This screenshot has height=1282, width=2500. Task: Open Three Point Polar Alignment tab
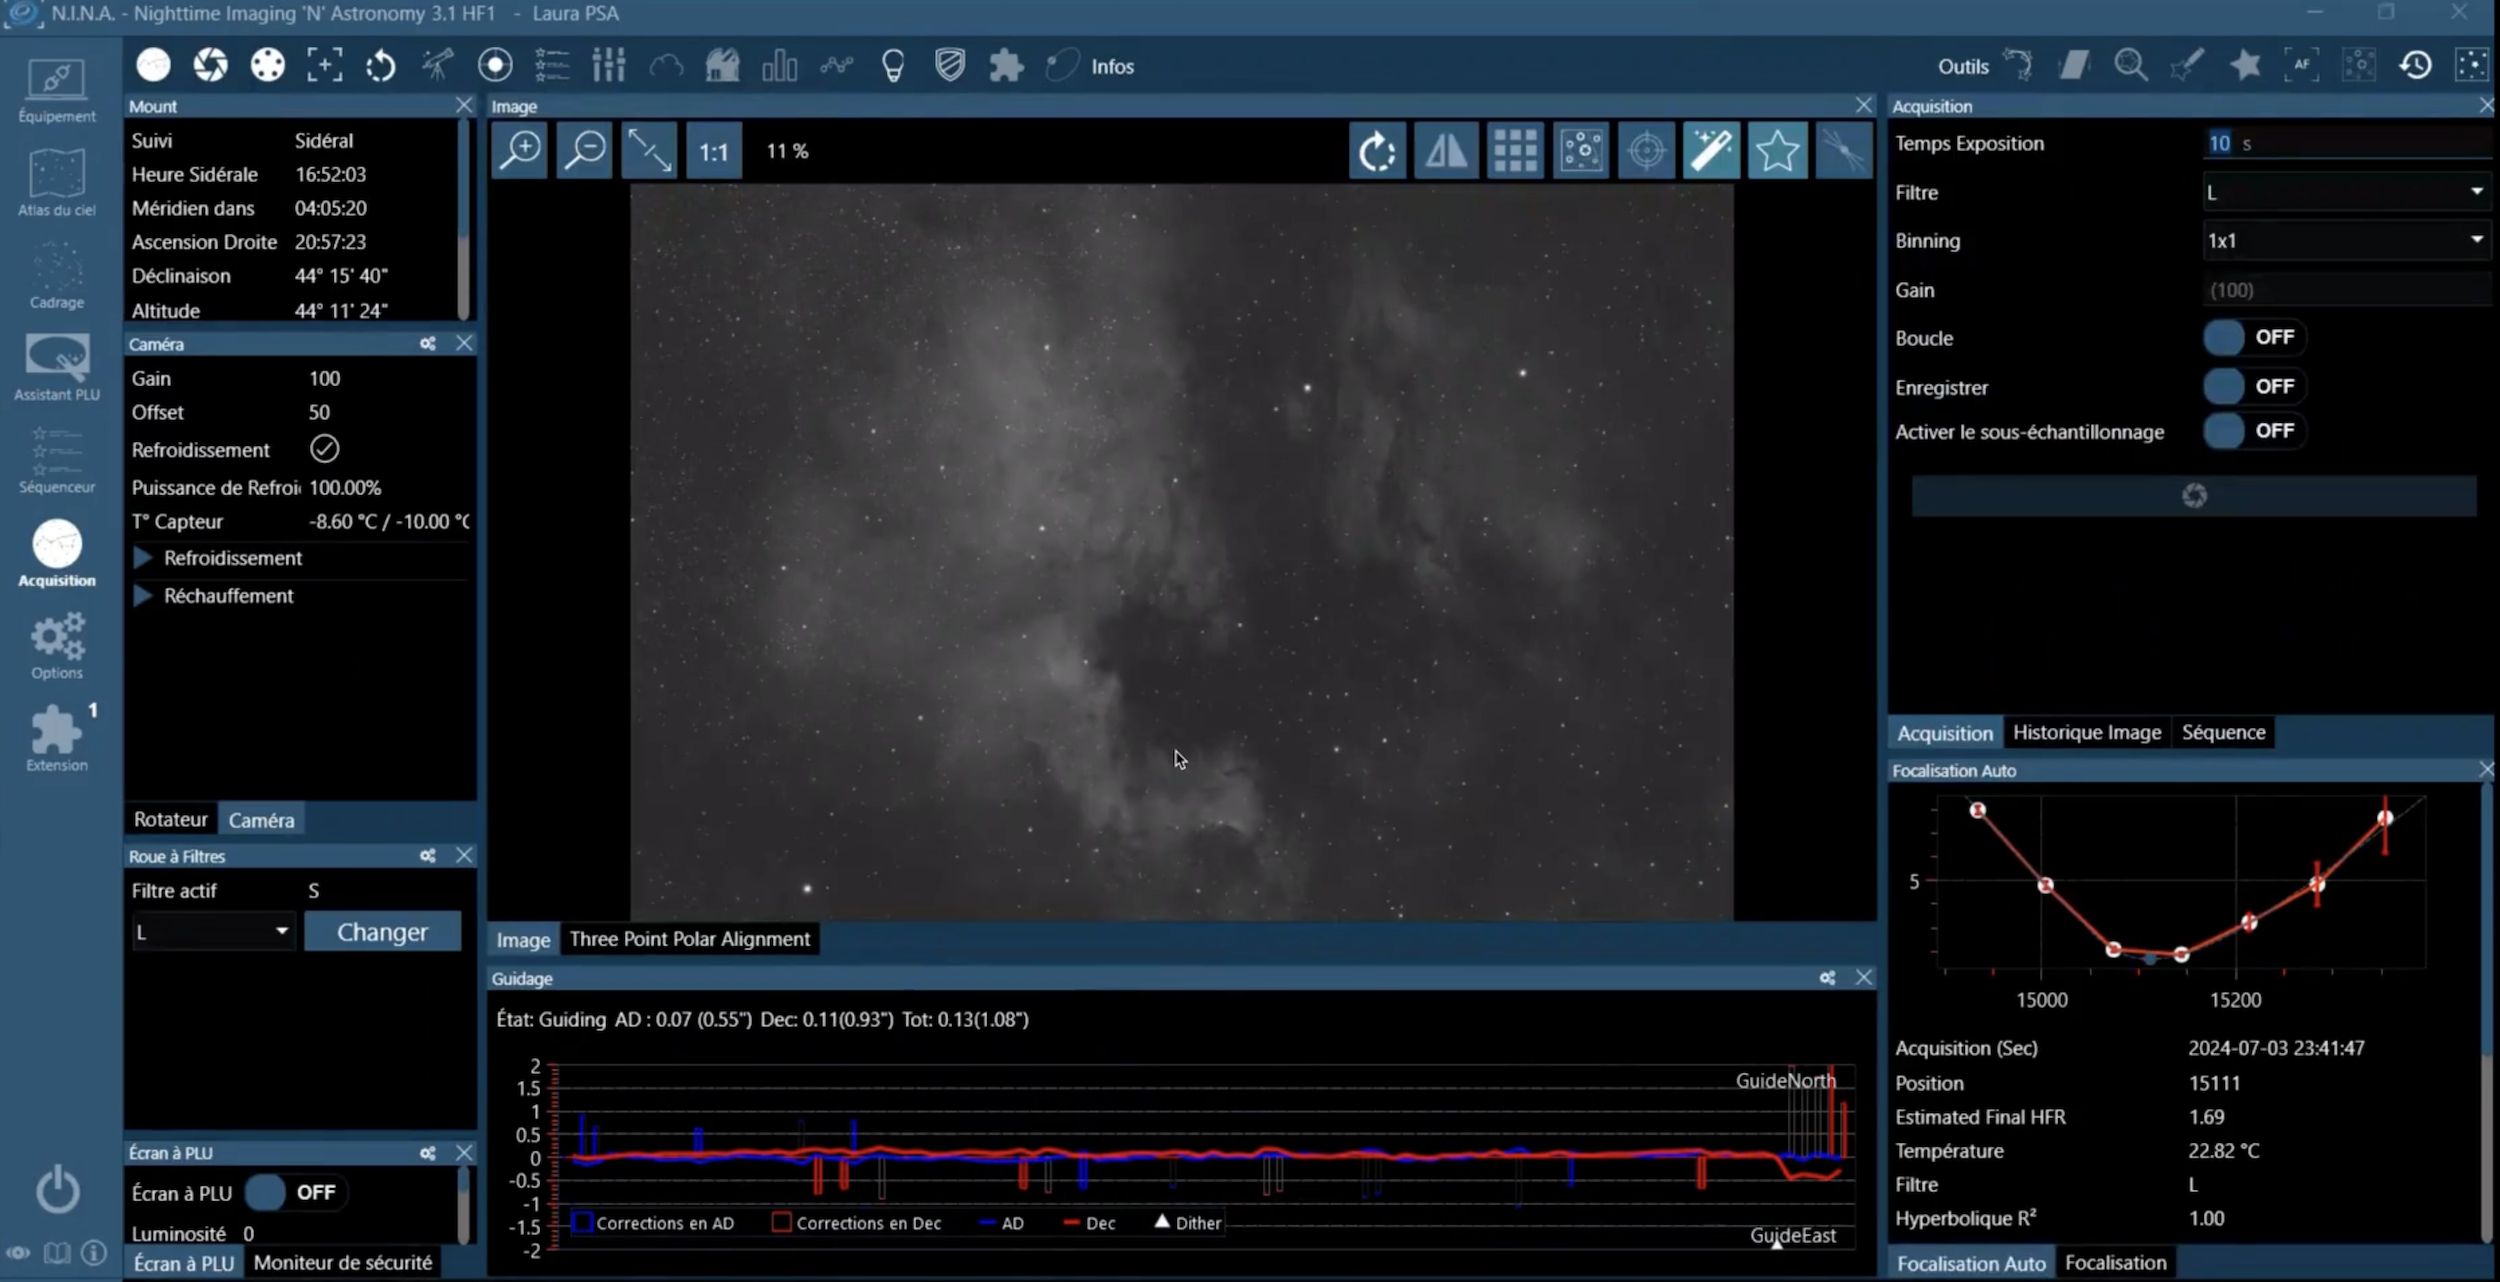(x=689, y=939)
